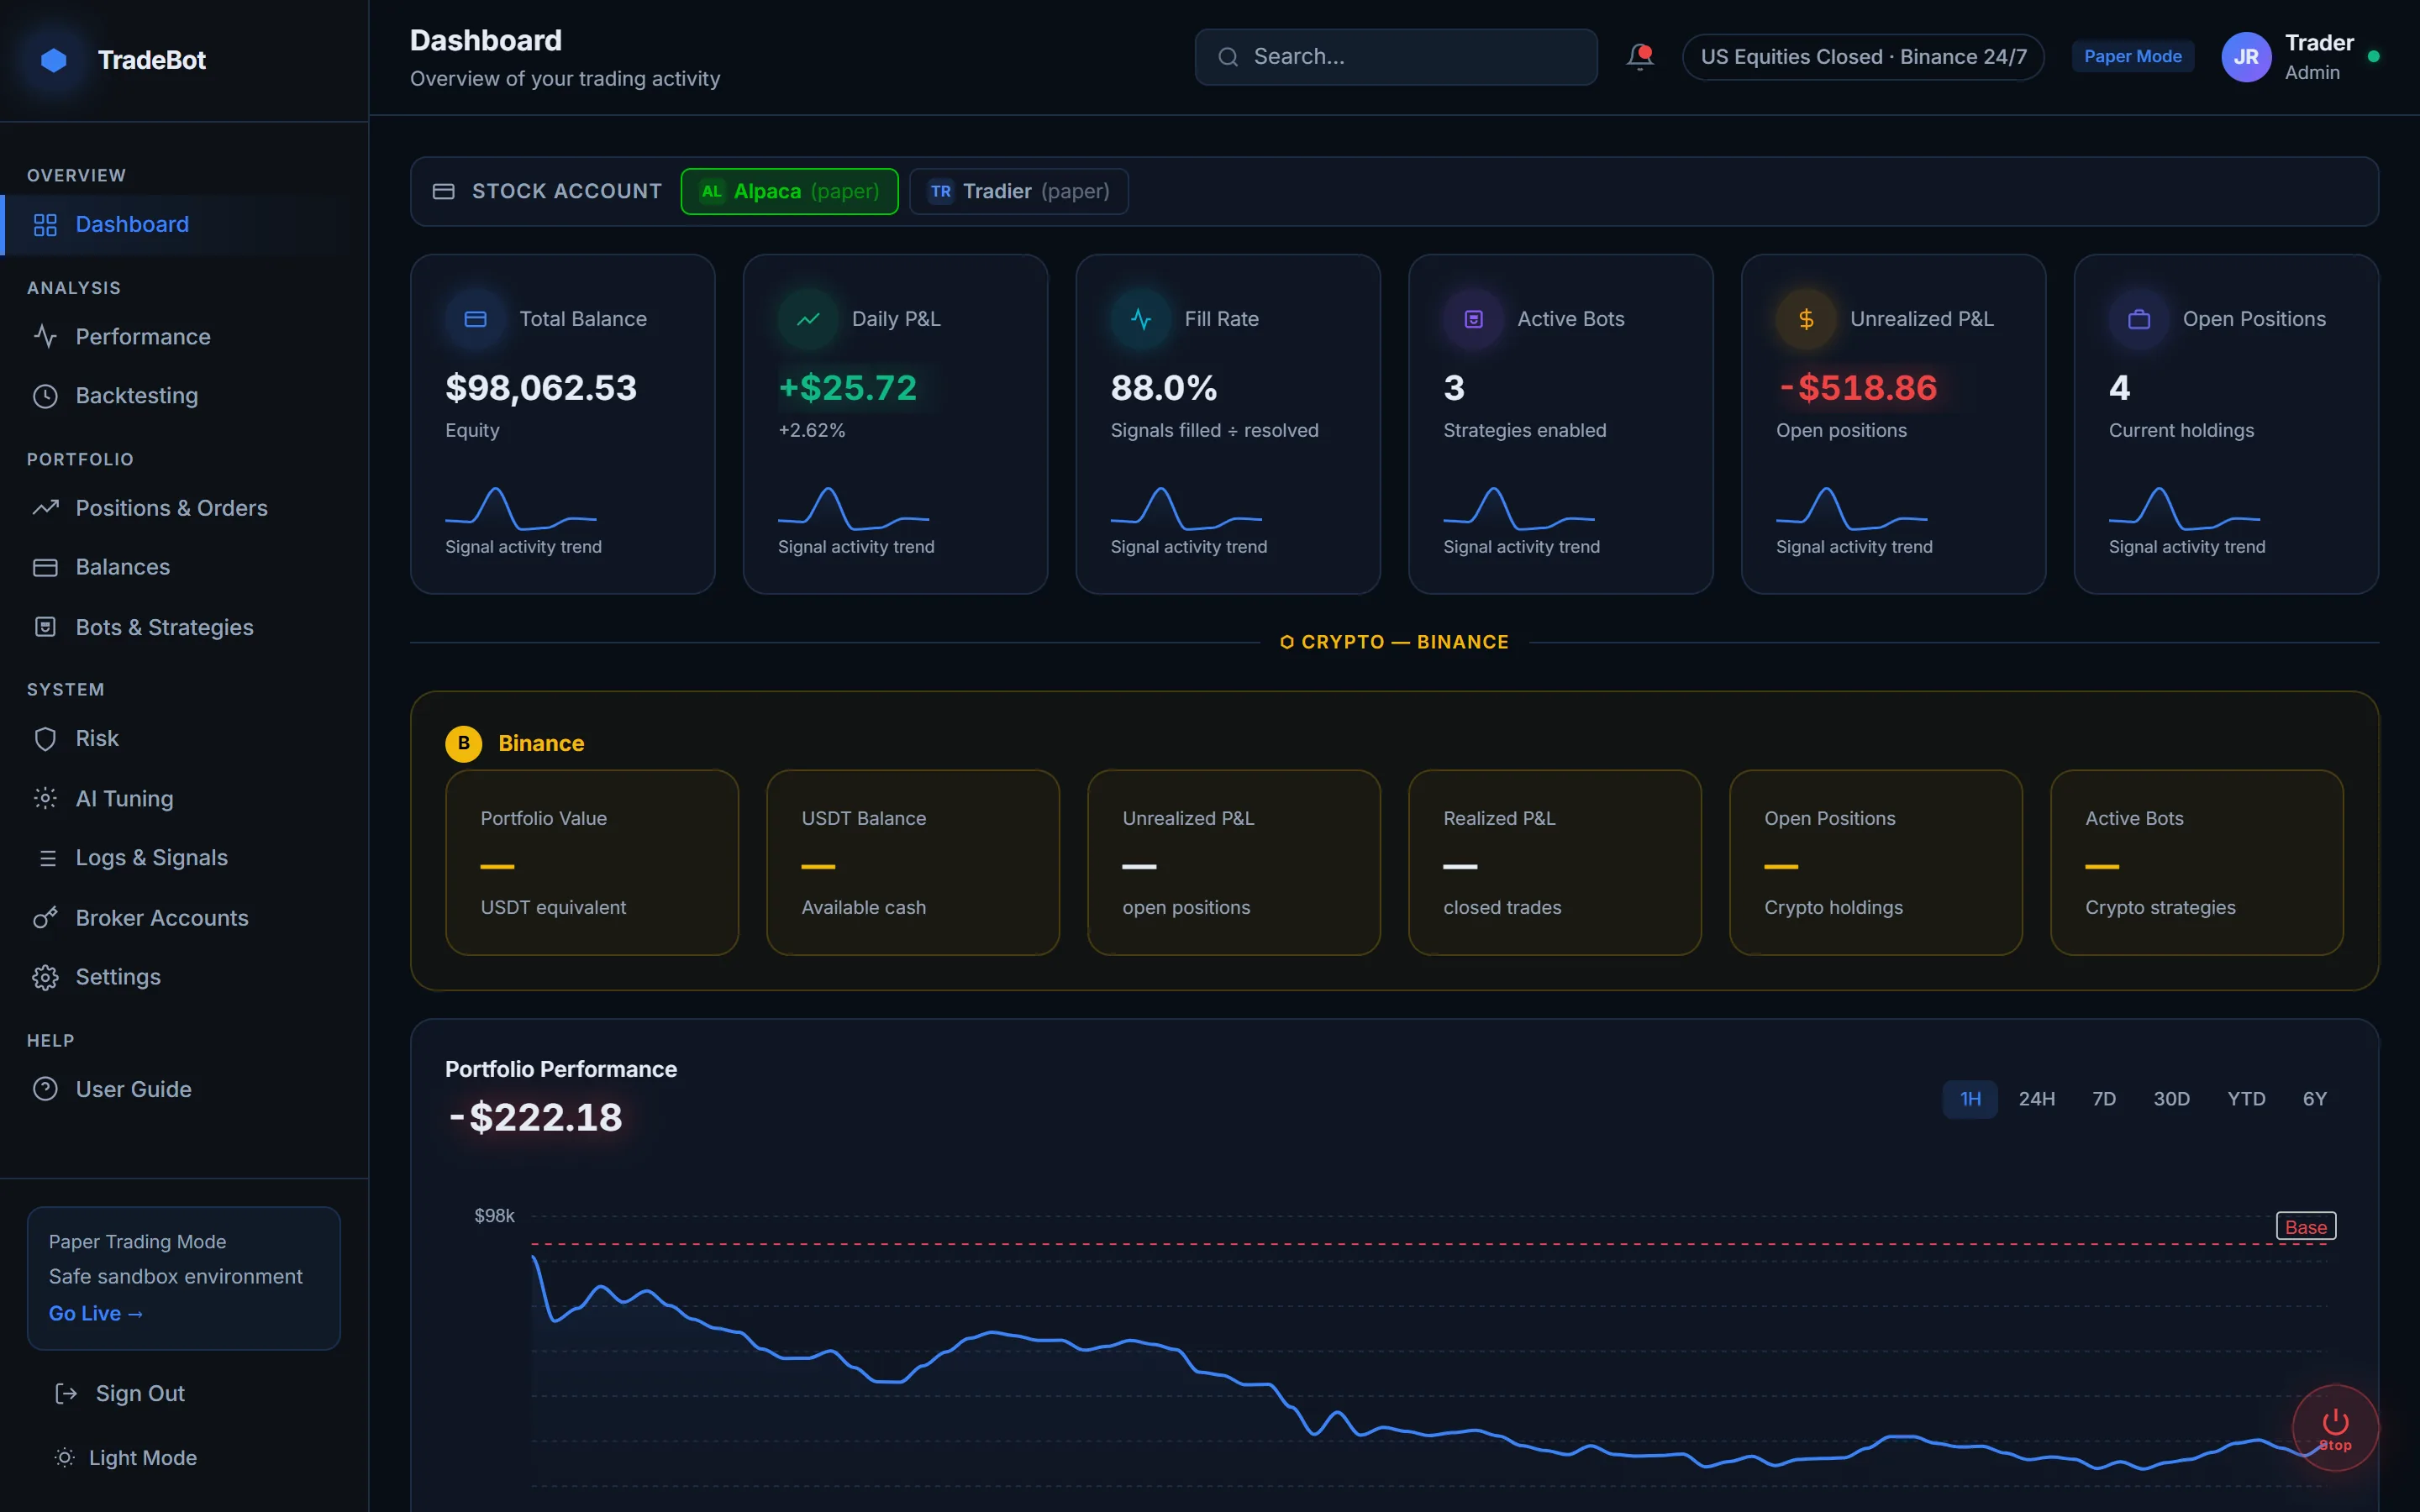Select the Alpaca paper stock account
The height and width of the screenshot is (1512, 2420).
click(x=789, y=191)
